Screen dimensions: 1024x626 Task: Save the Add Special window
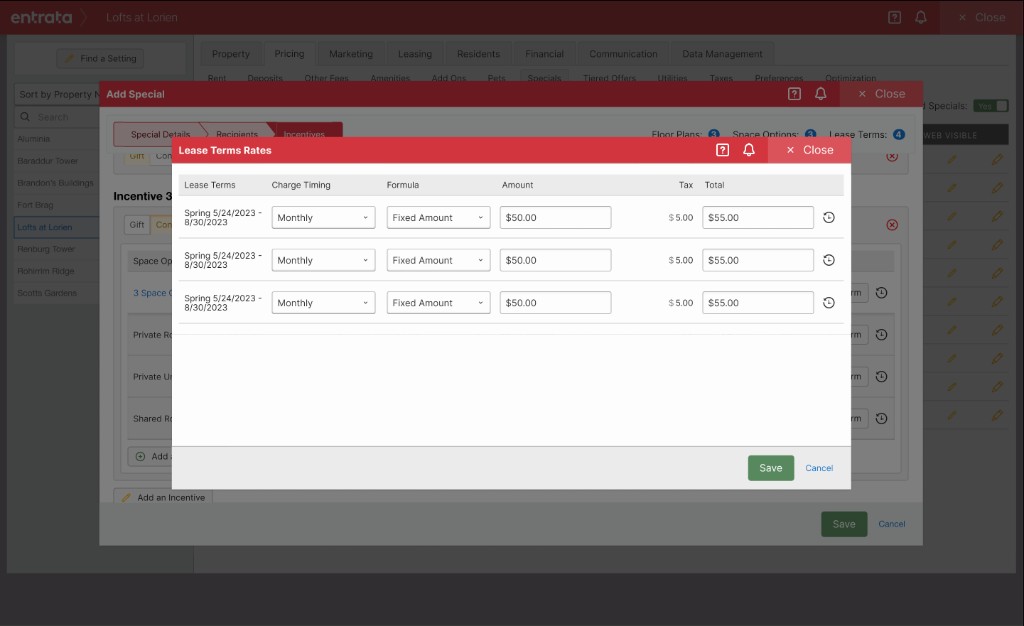coord(844,524)
